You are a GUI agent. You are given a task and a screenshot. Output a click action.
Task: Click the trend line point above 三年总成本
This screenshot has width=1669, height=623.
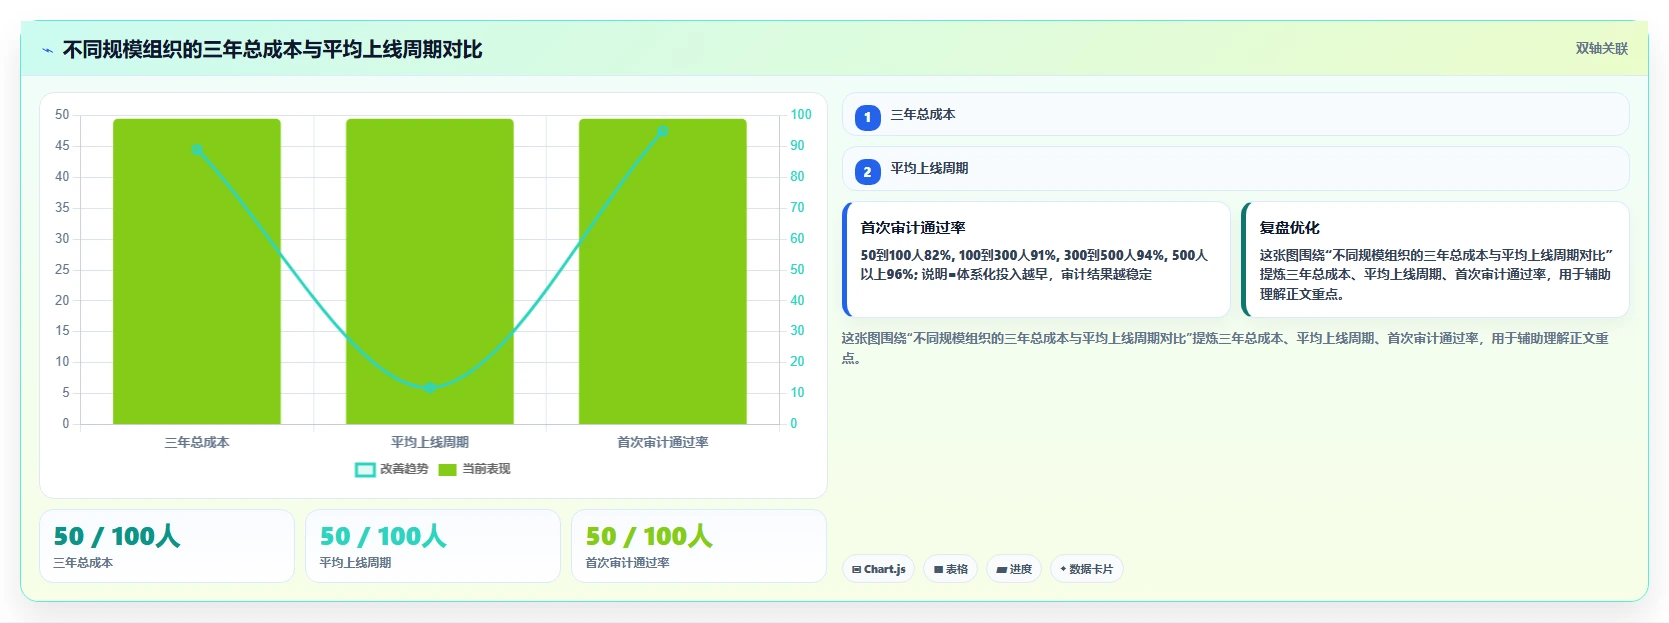click(x=197, y=150)
